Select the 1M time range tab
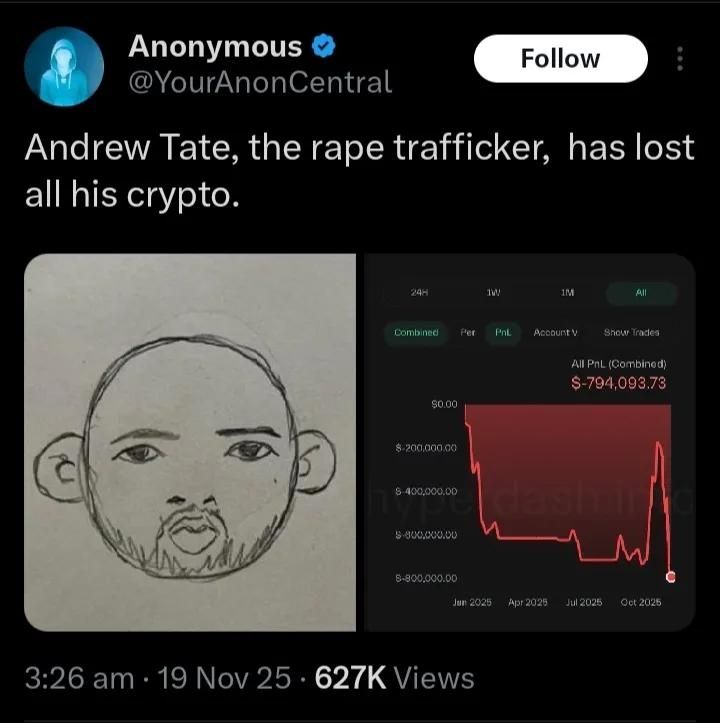720x723 pixels. (x=567, y=292)
